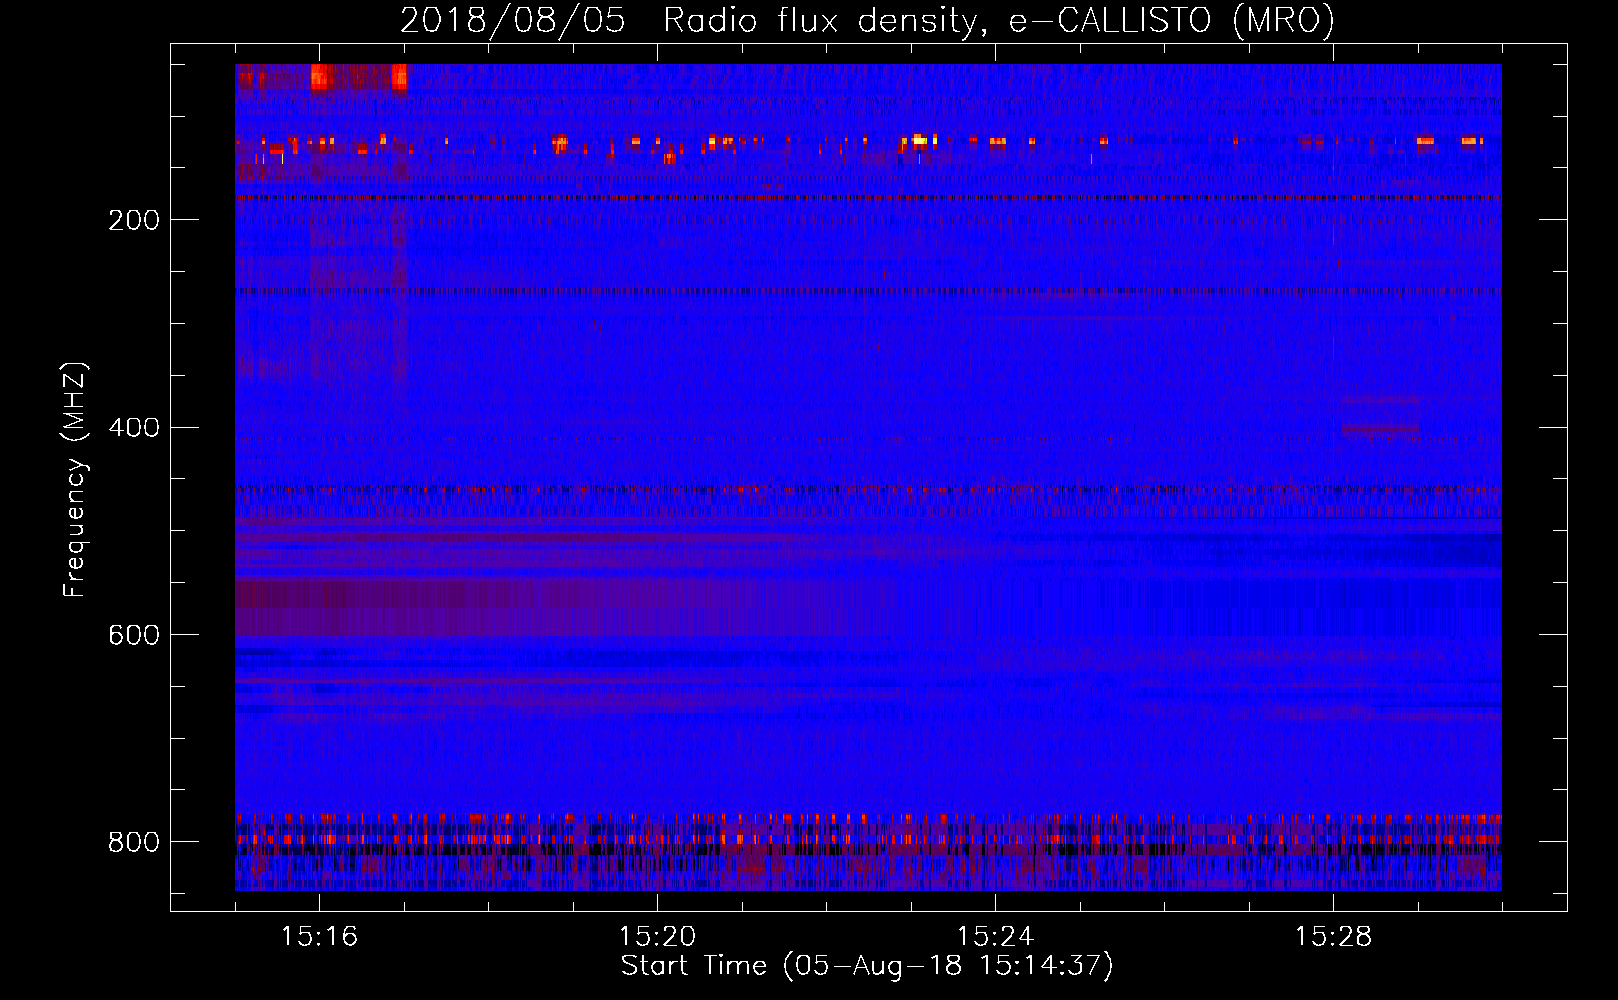The image size is (1618, 1000).
Task: Click the 400 frequency tick label
Action: [x=134, y=428]
